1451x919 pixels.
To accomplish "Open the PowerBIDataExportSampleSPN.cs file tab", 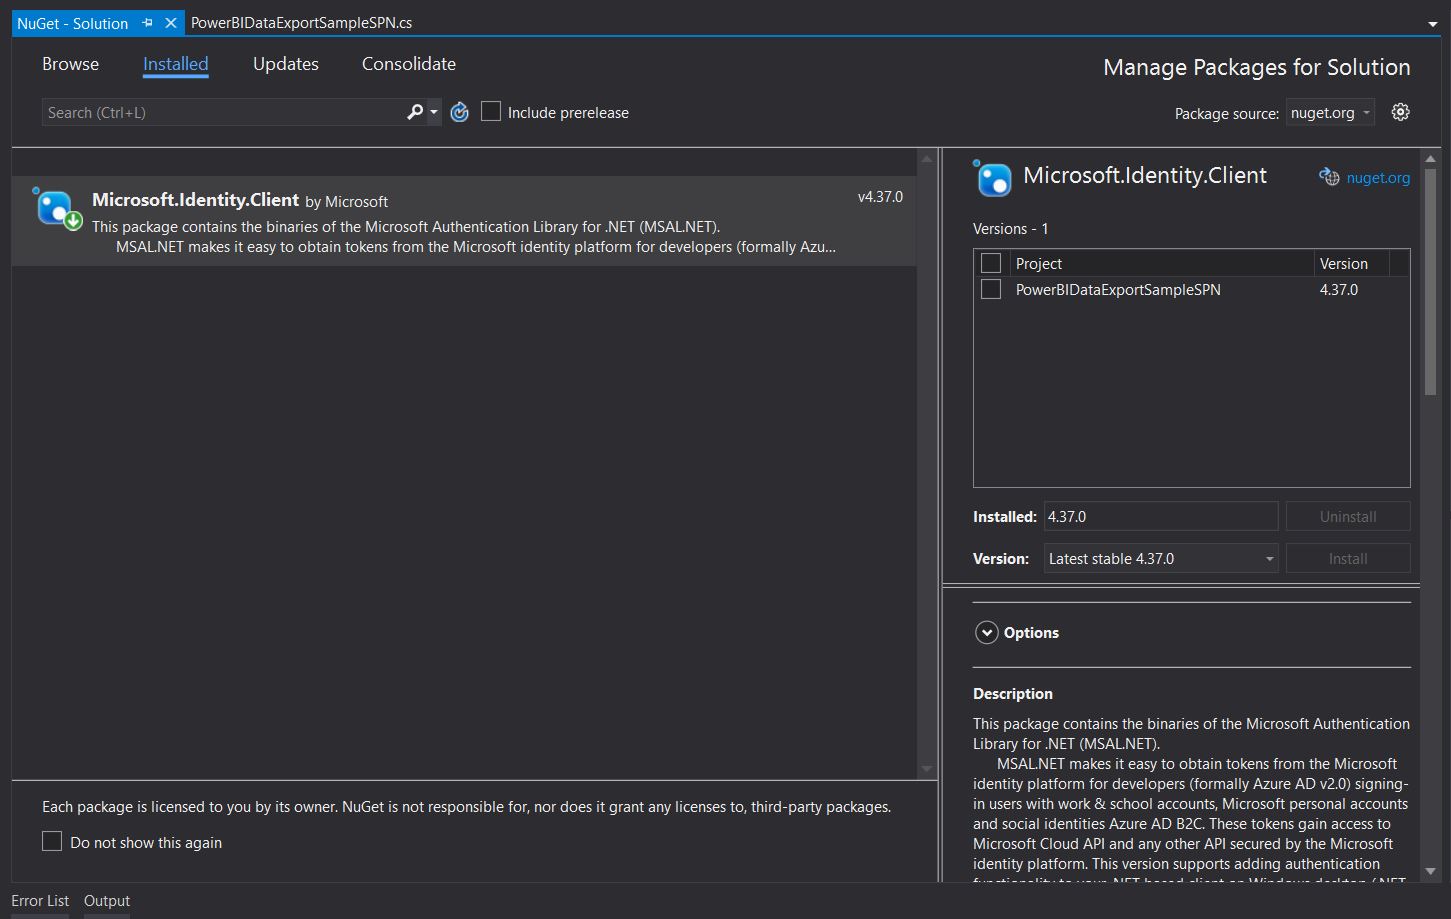I will 301,23.
